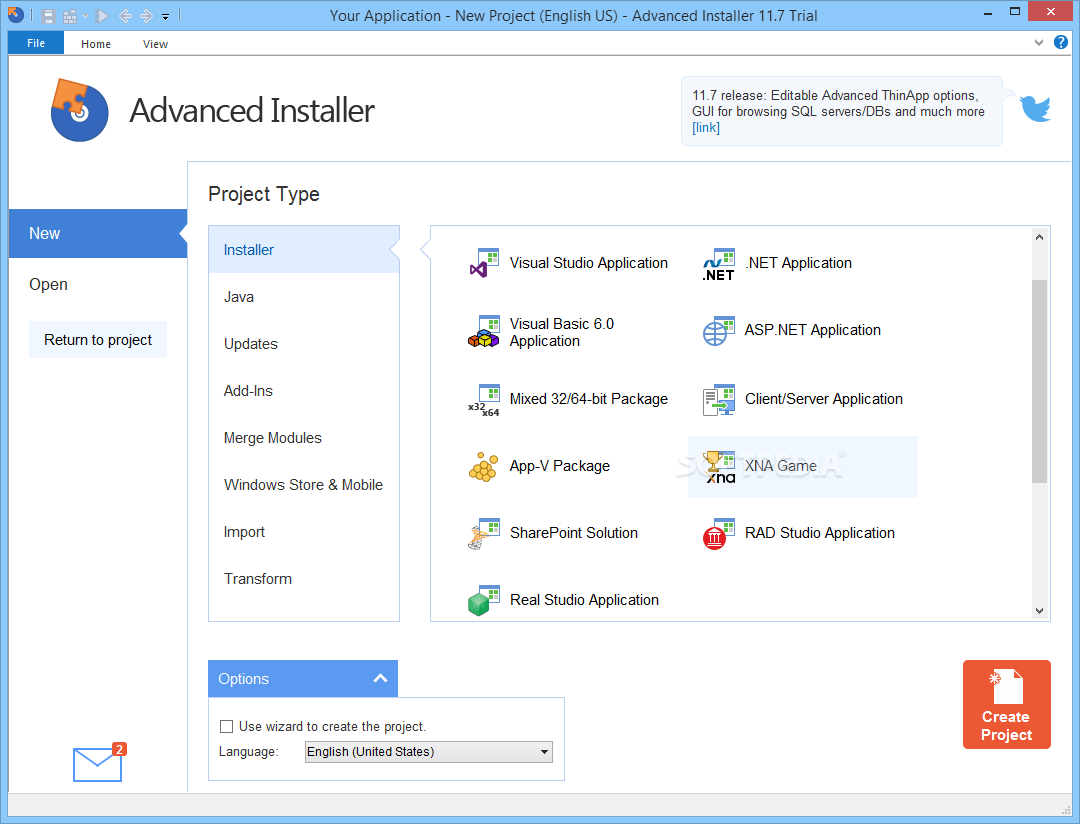This screenshot has height=824, width=1080.
Task: Click the Twitter bird icon
Action: [1035, 109]
